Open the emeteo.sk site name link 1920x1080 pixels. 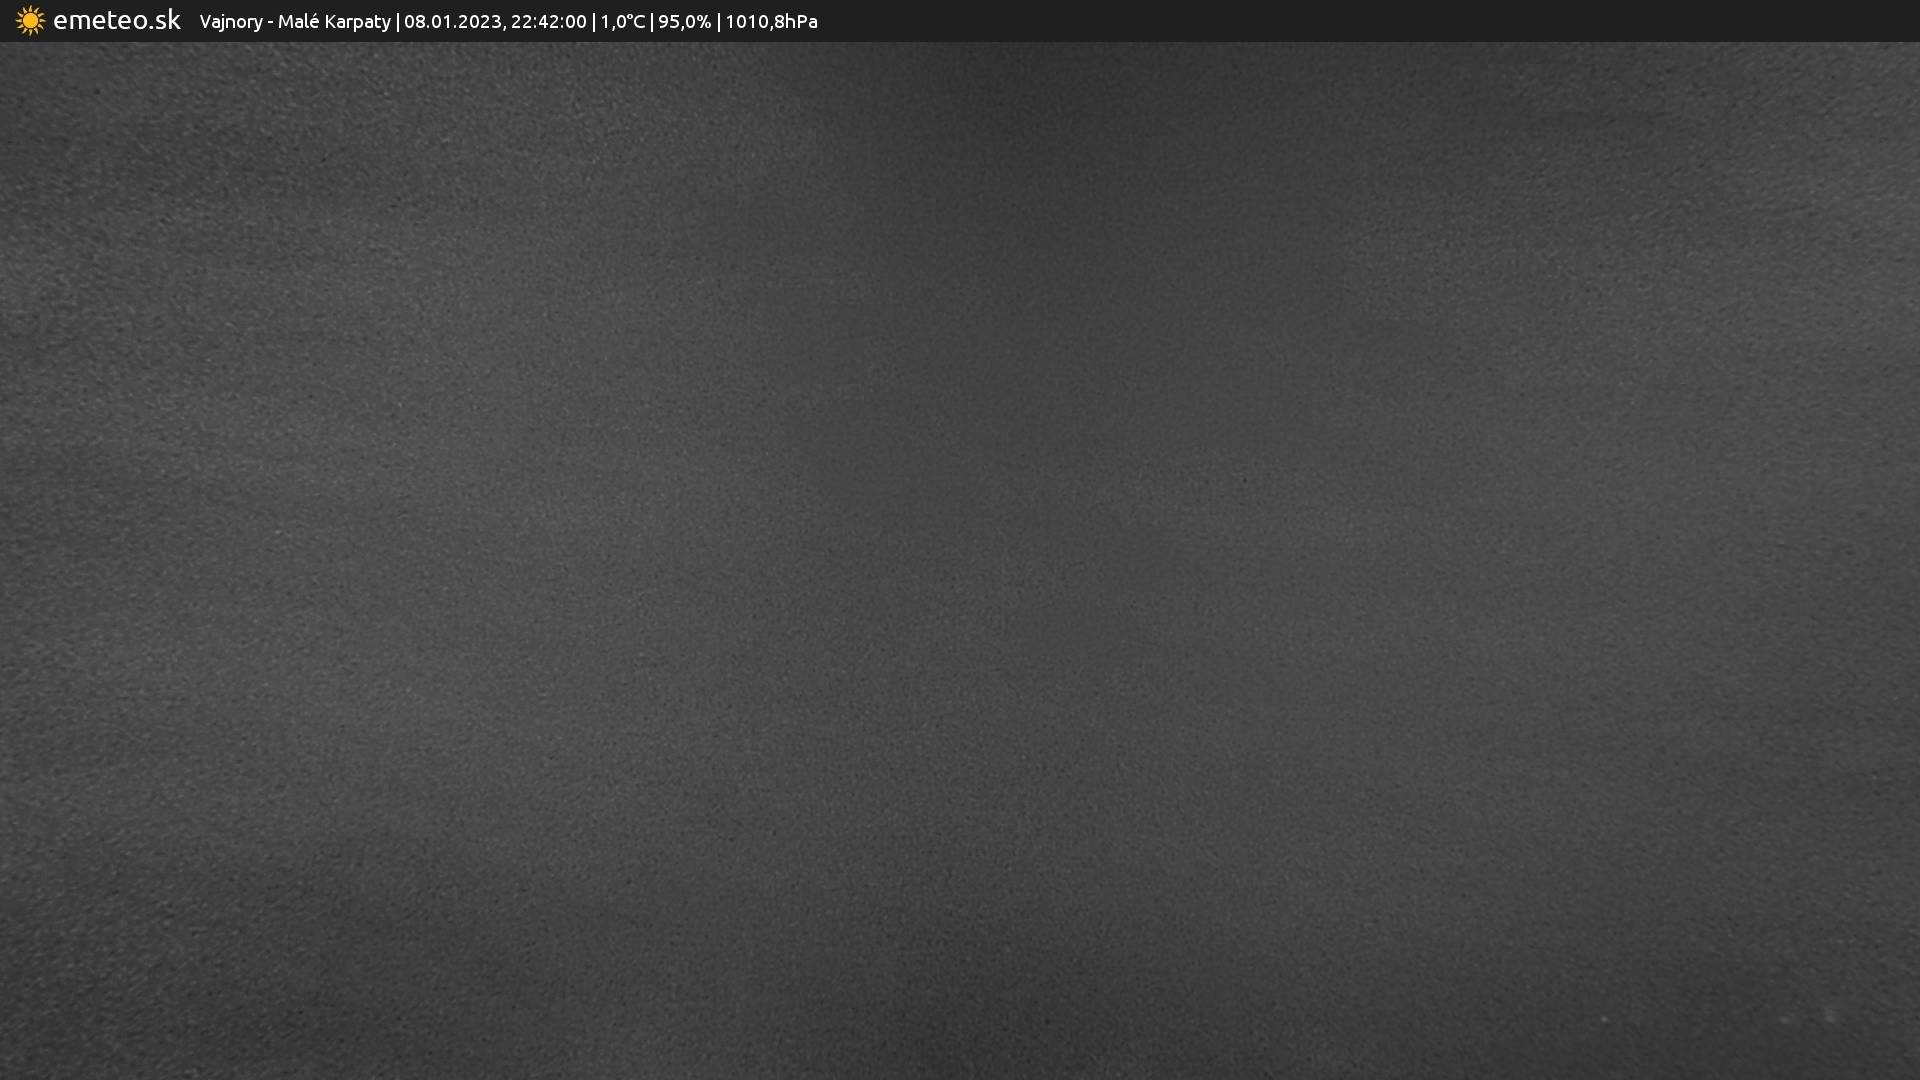116,21
